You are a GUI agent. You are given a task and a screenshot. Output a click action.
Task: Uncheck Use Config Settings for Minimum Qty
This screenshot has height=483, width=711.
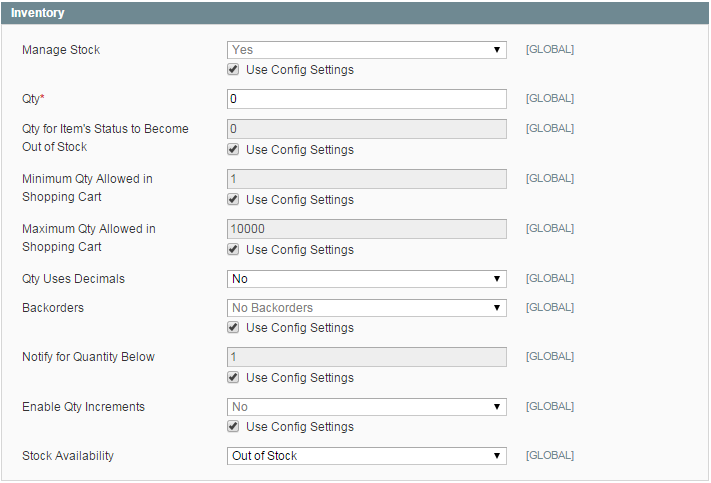pos(233,200)
